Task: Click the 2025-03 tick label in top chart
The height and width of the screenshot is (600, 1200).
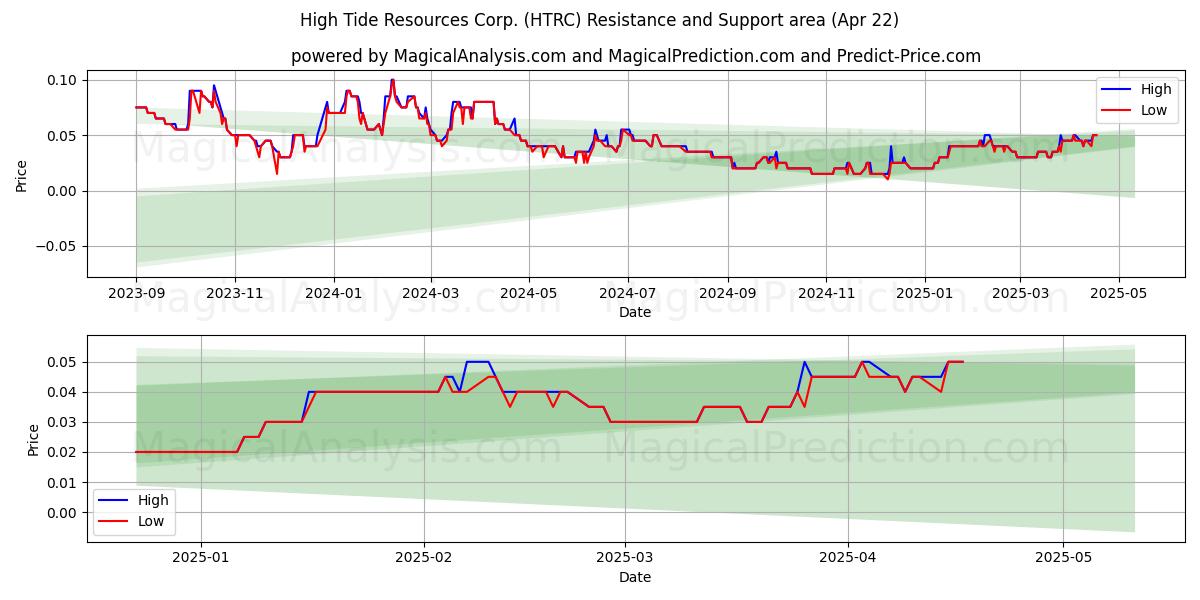Action: (1020, 293)
